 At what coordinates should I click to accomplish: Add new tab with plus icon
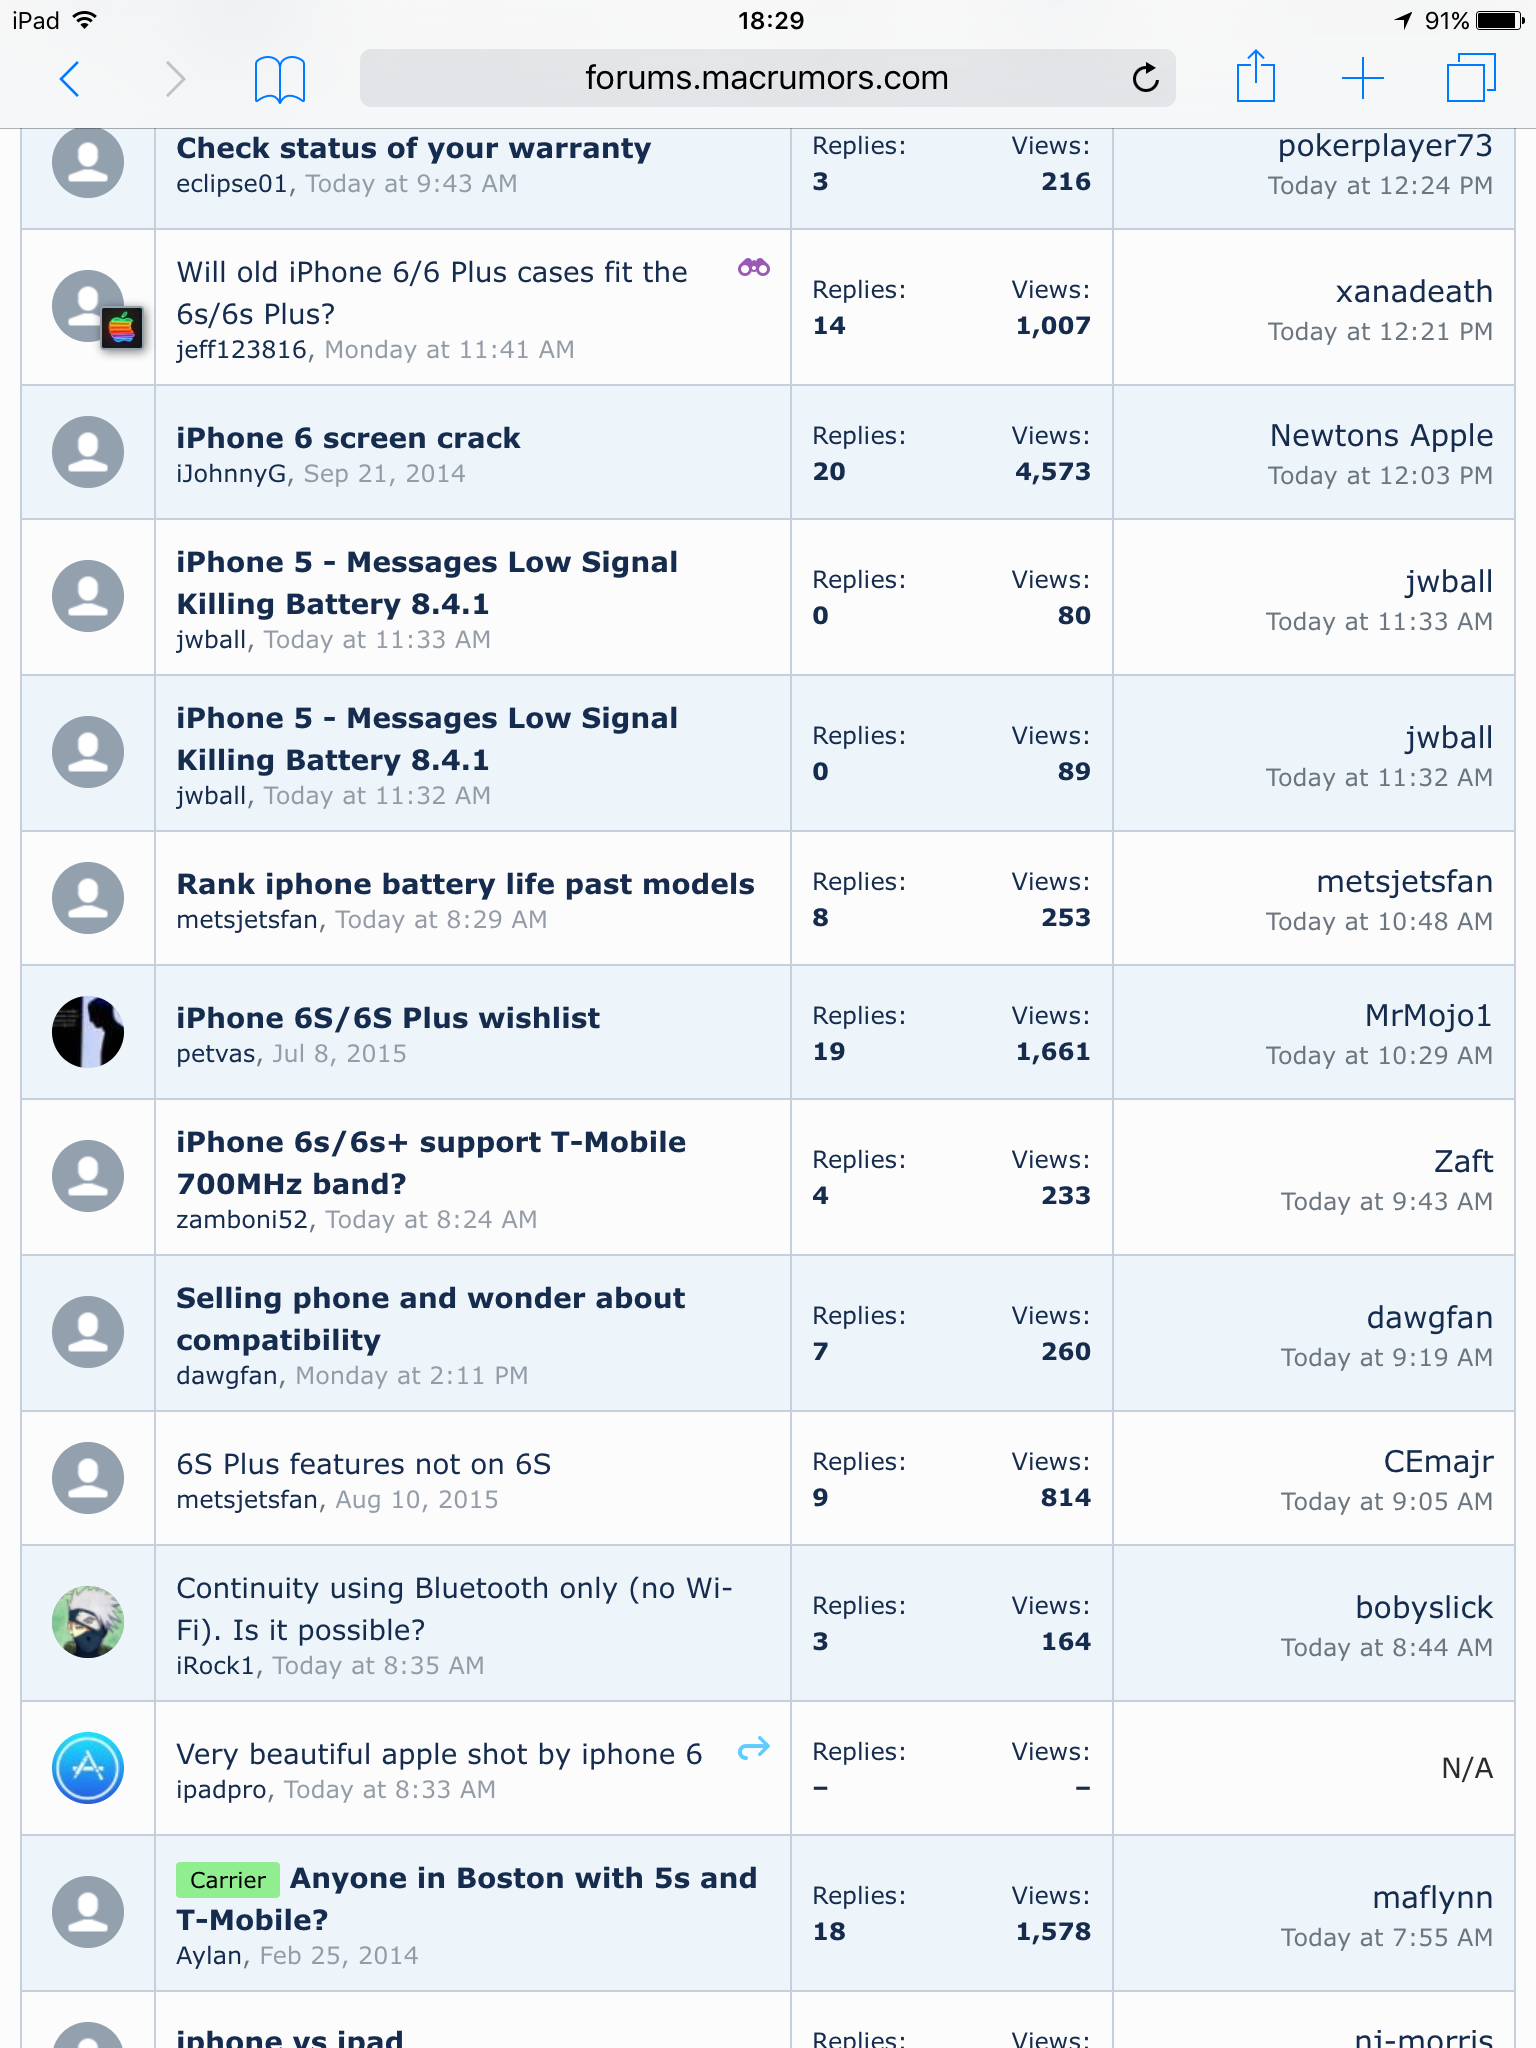click(x=1362, y=78)
